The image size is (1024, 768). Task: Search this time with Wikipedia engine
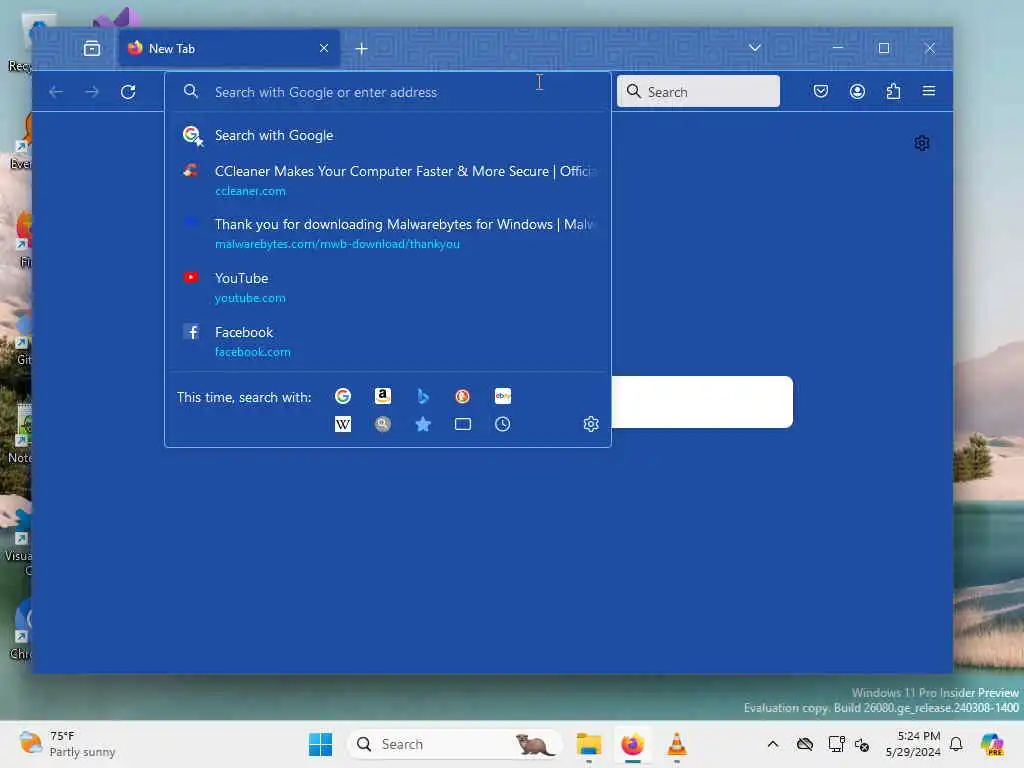point(343,424)
